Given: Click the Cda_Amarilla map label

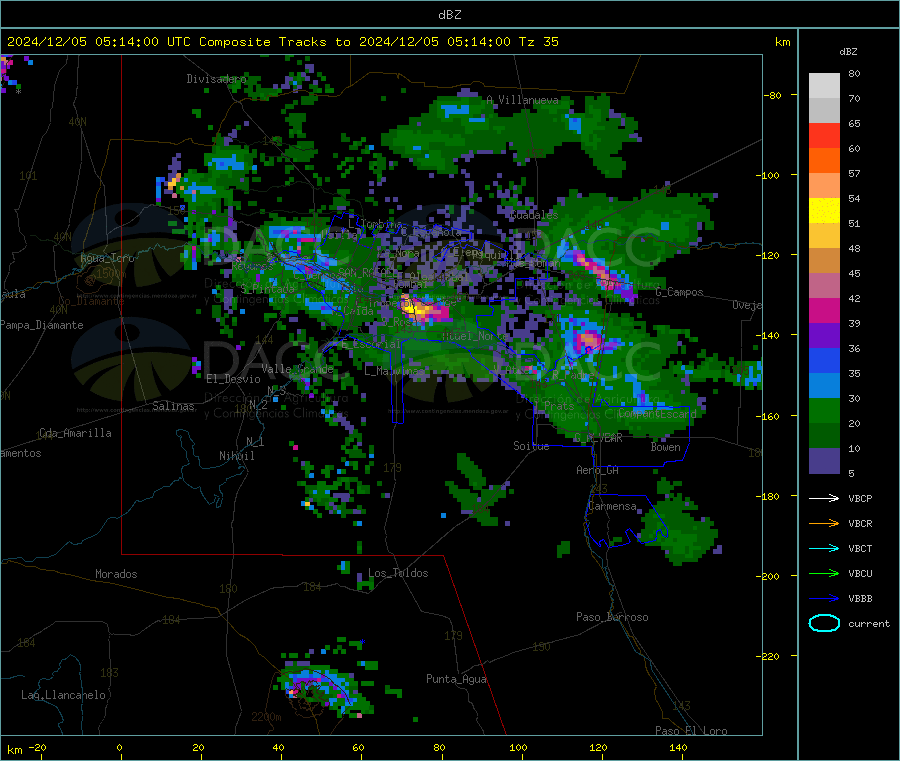Looking at the screenshot, I should pos(75,433).
